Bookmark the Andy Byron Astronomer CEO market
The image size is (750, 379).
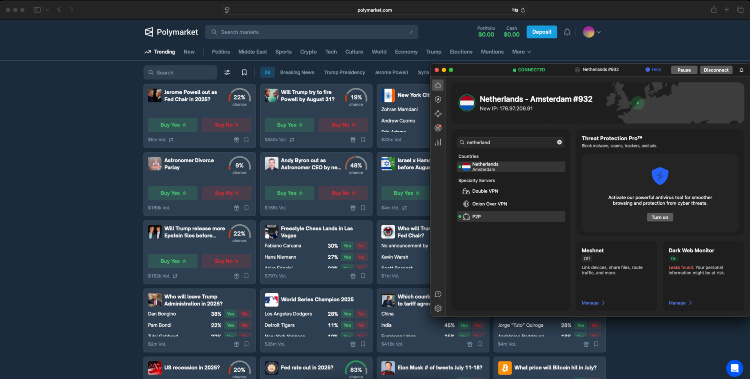click(x=363, y=208)
